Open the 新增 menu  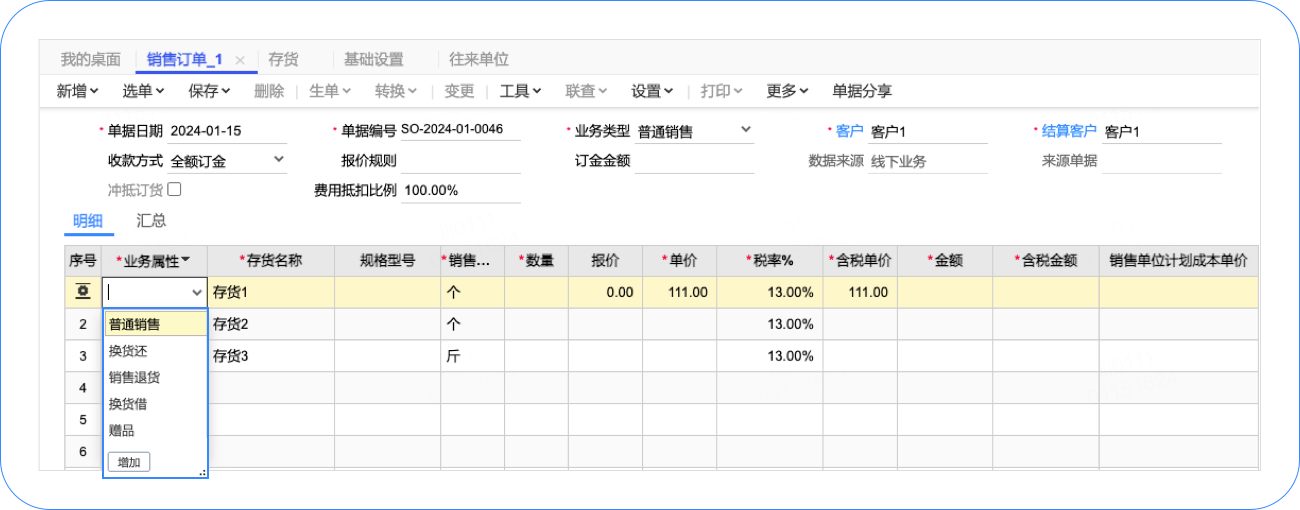[x=77, y=91]
